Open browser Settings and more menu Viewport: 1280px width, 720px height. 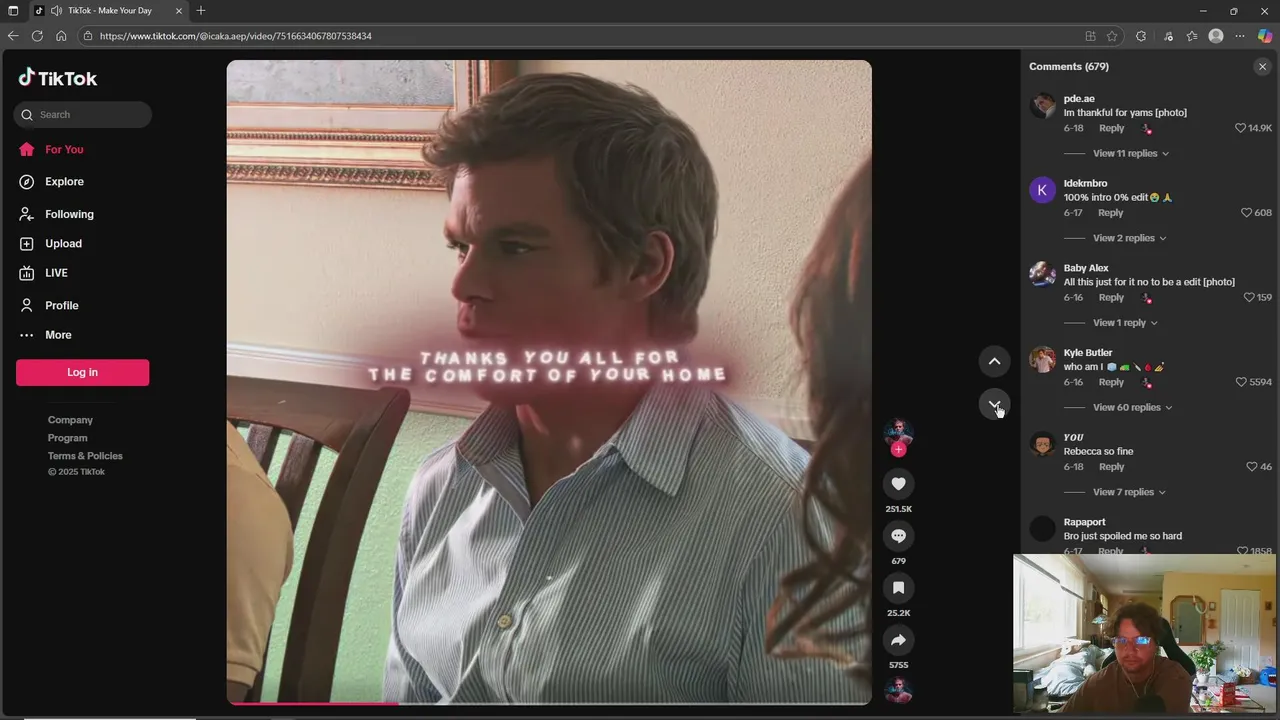point(1240,36)
